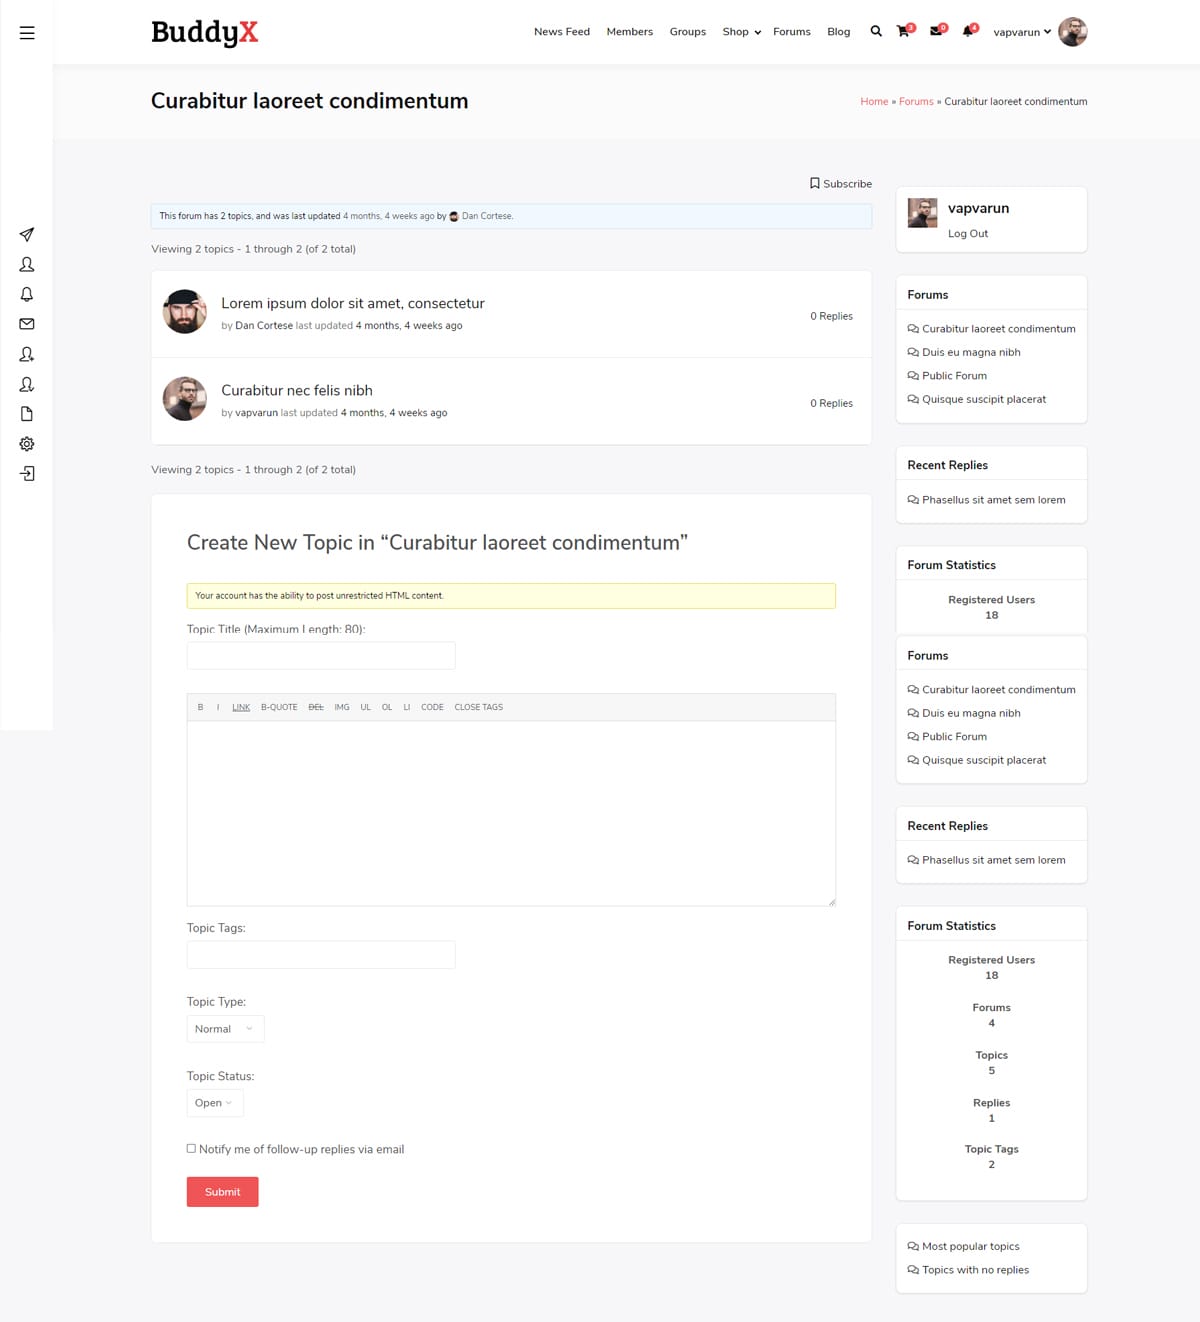Click the Subscribe bookmark link
Viewport: 1200px width, 1322px height.
(840, 184)
